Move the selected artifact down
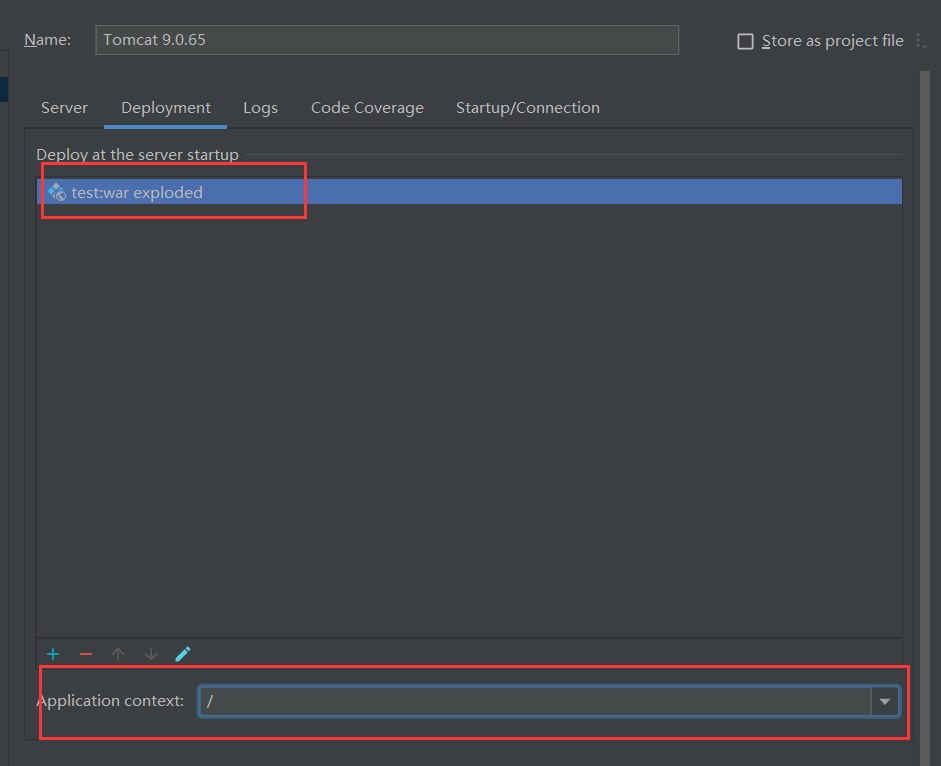The height and width of the screenshot is (766, 941). 150,654
